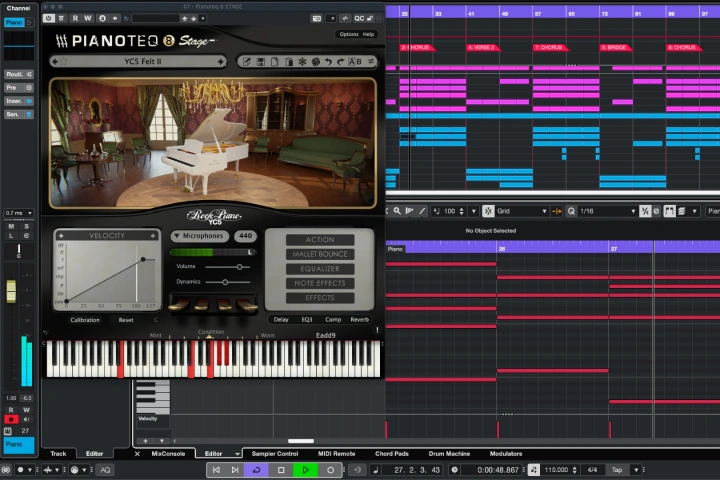Switch to Sampler Control tab
The width and height of the screenshot is (720, 480).
275,454
